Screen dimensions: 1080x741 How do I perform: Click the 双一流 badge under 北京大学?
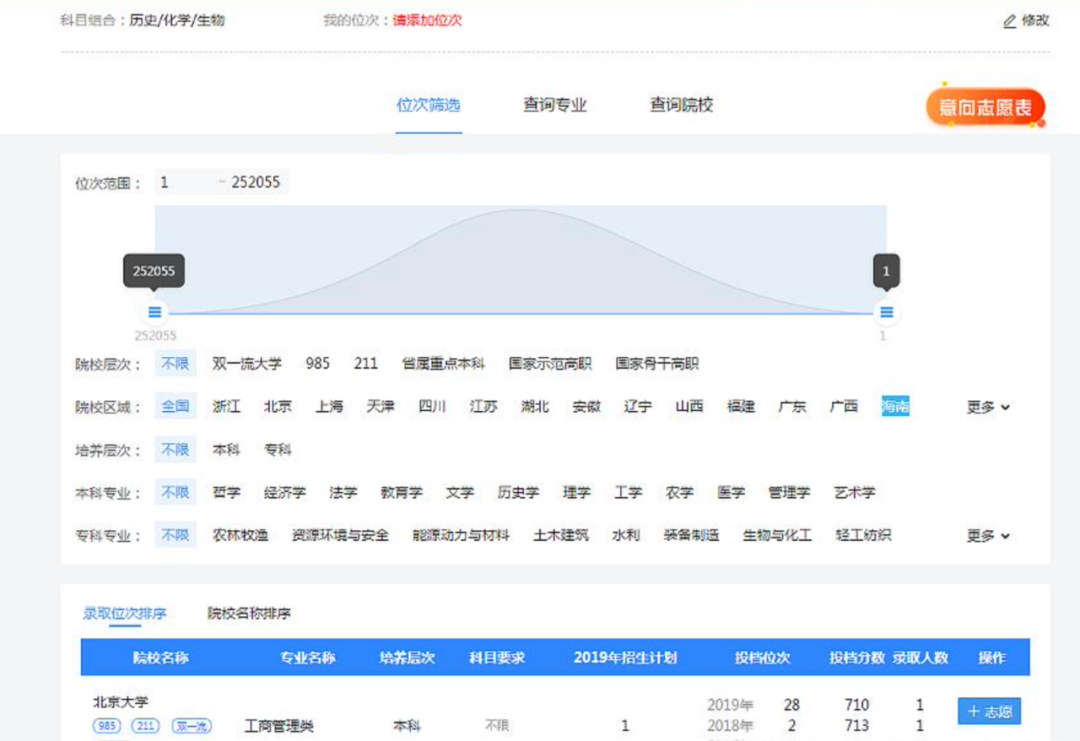point(192,728)
